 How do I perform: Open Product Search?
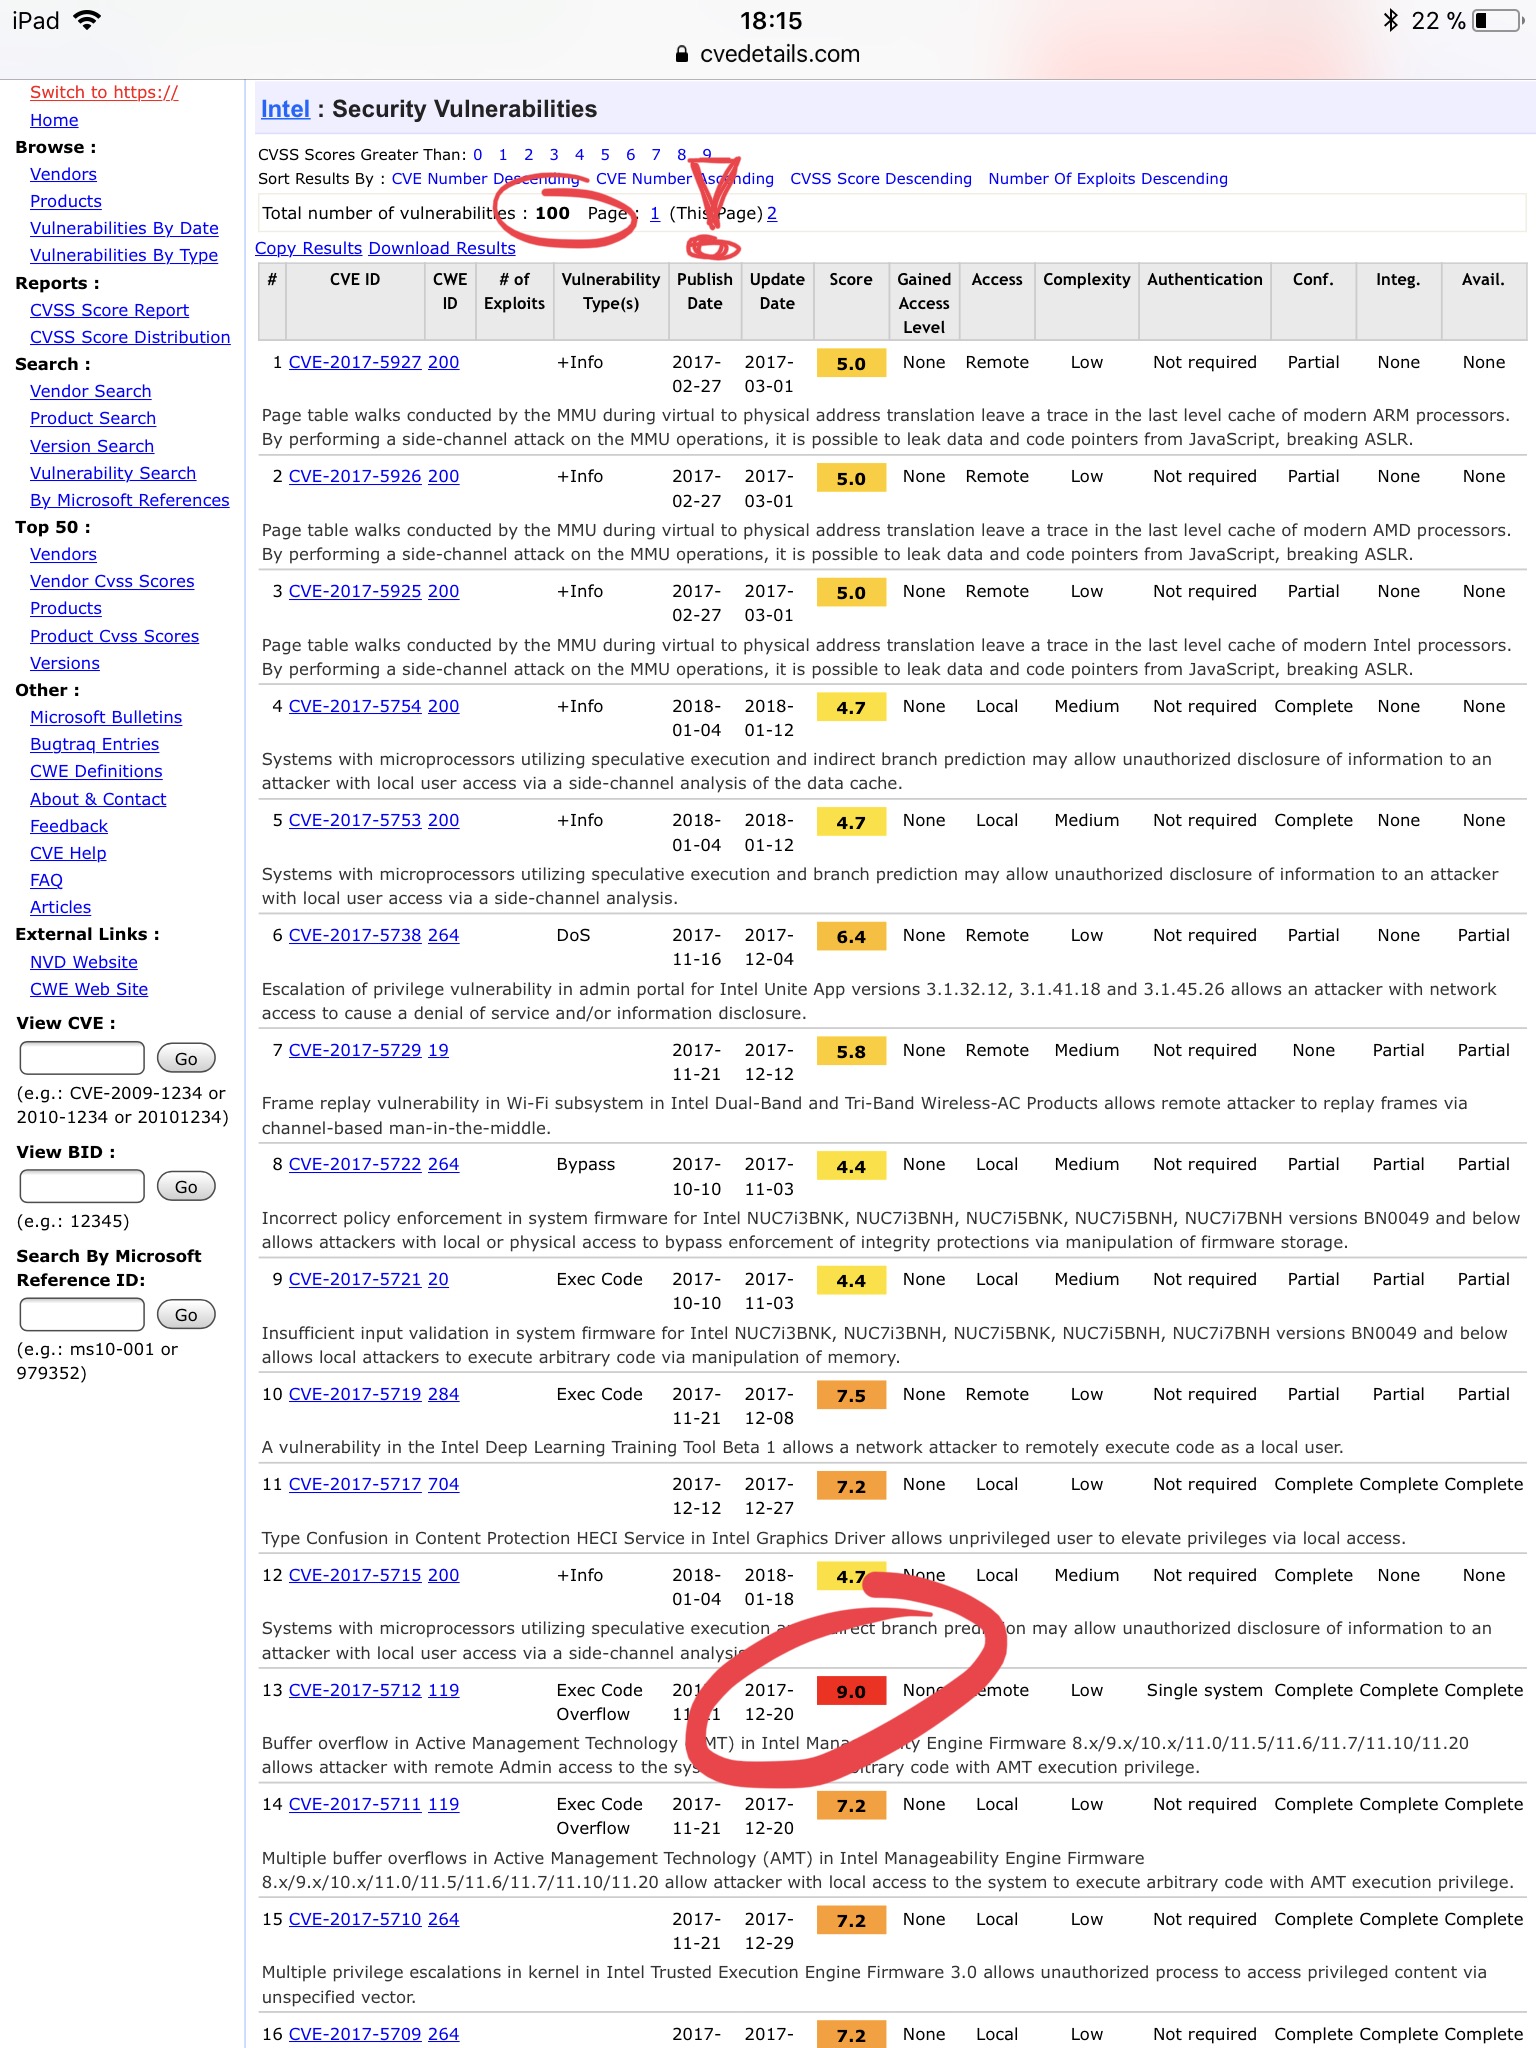click(93, 418)
